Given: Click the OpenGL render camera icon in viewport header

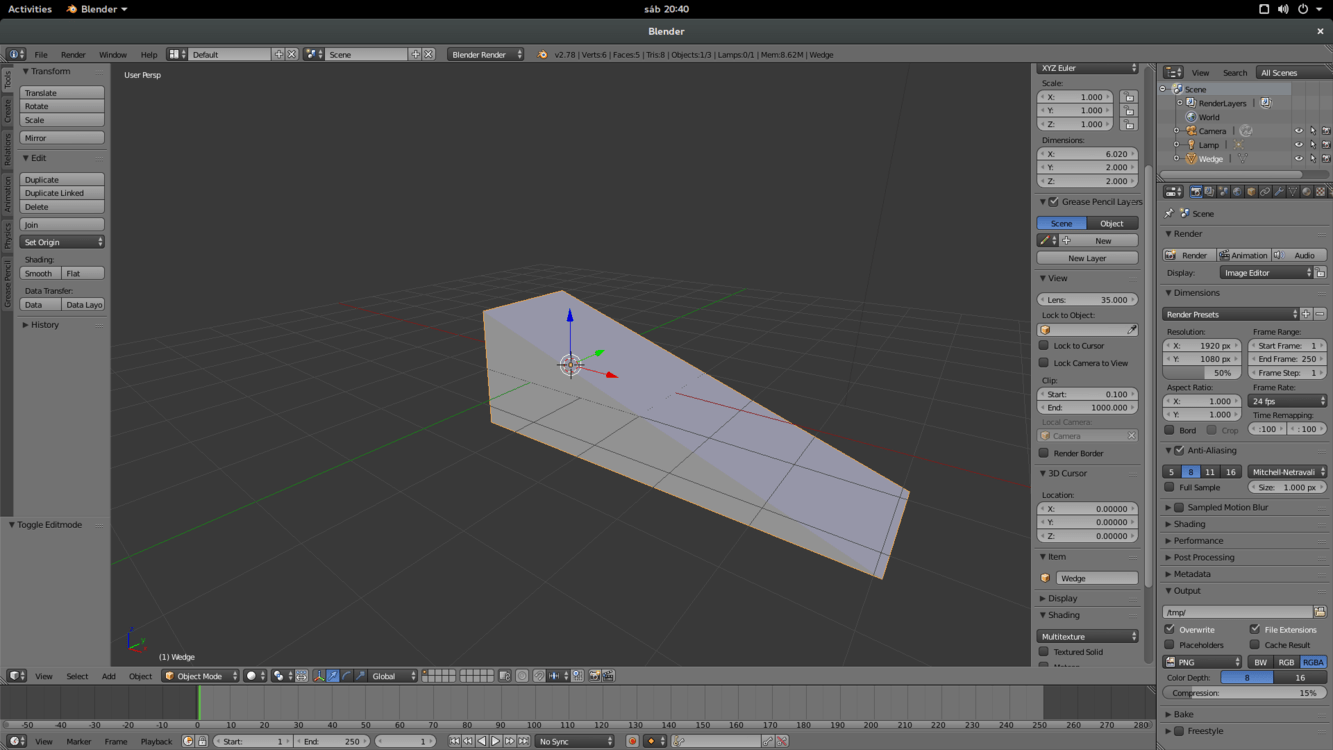Looking at the screenshot, I should tap(594, 676).
